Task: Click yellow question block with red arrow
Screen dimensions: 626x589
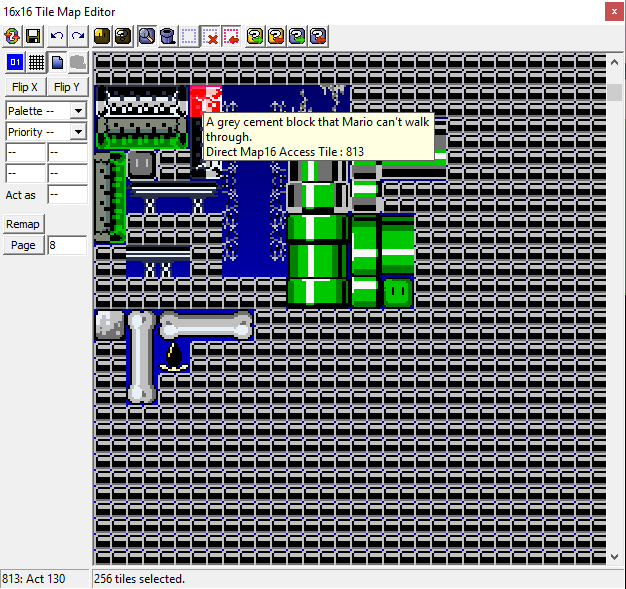Action: [x=276, y=36]
